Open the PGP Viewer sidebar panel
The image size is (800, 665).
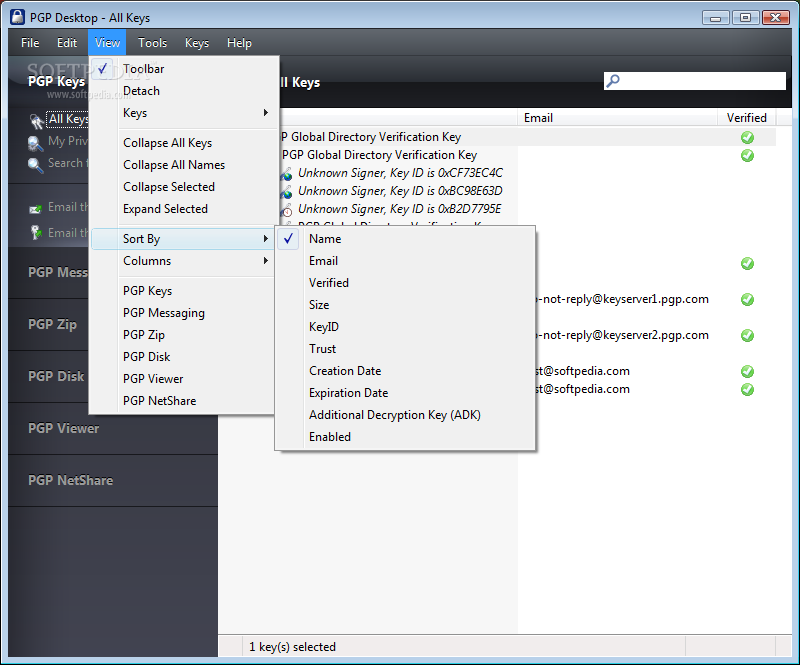coord(113,428)
